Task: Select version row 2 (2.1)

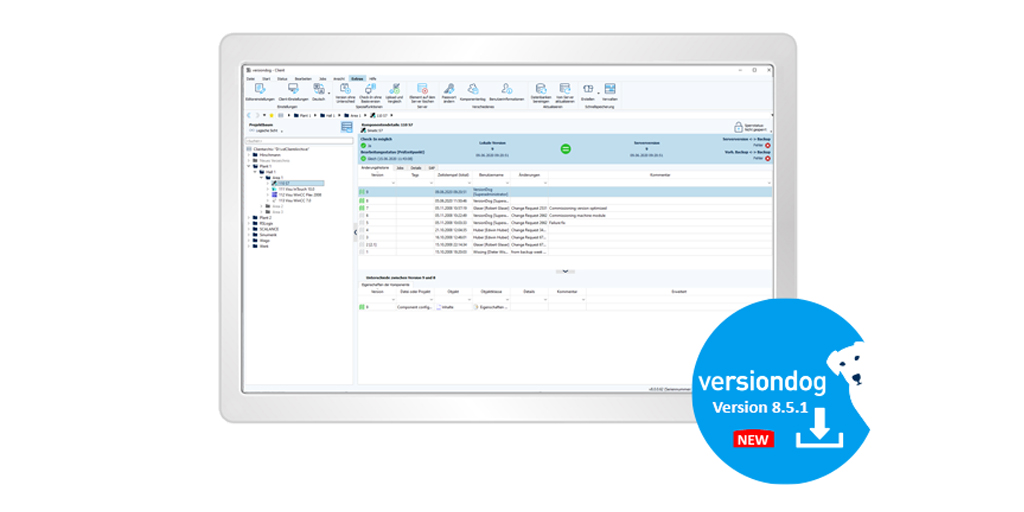Action: pos(565,244)
